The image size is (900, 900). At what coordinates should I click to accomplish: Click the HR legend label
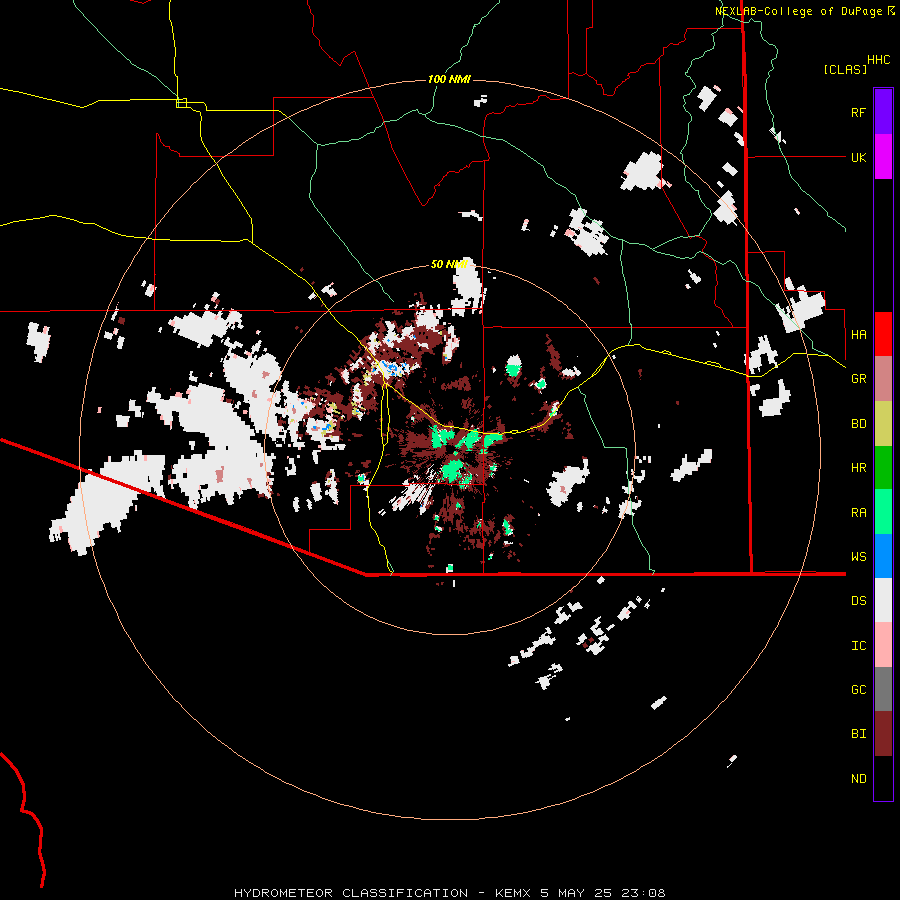click(858, 468)
